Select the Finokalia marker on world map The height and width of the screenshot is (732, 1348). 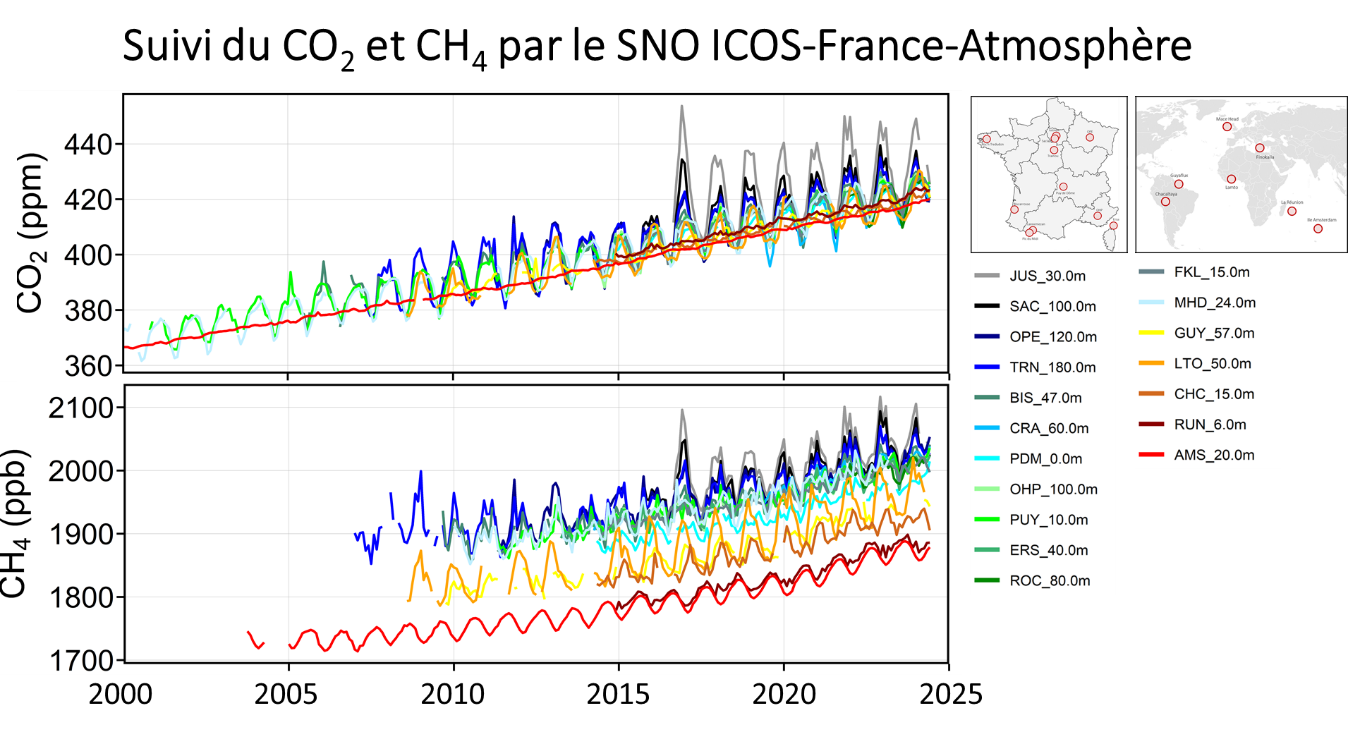click(1260, 148)
